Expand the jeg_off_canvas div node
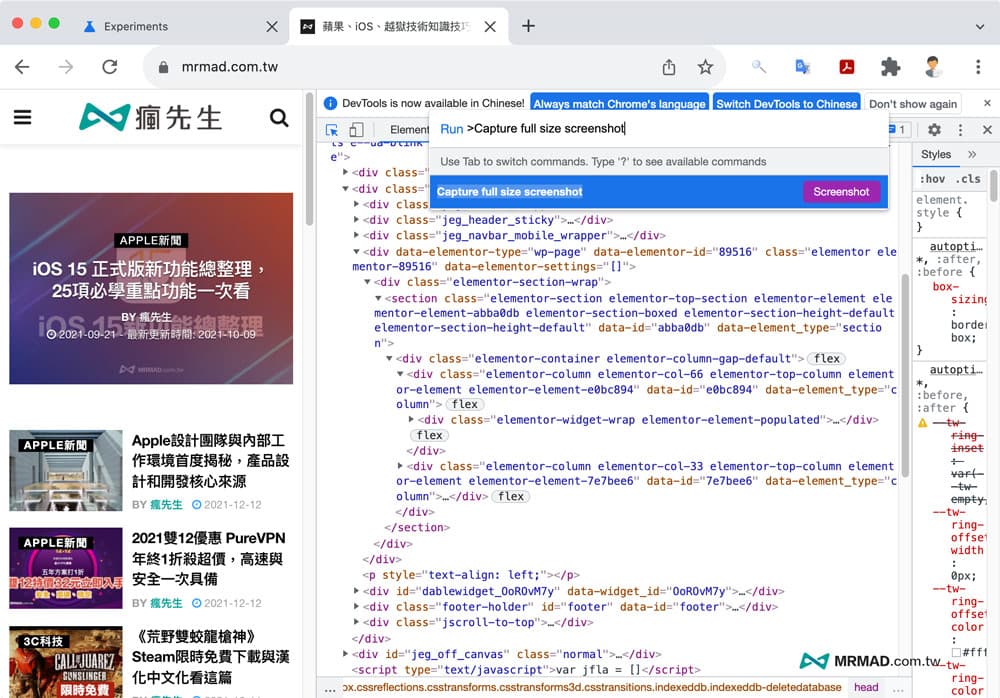Screen dimensions: 1000x698 [x=345, y=654]
